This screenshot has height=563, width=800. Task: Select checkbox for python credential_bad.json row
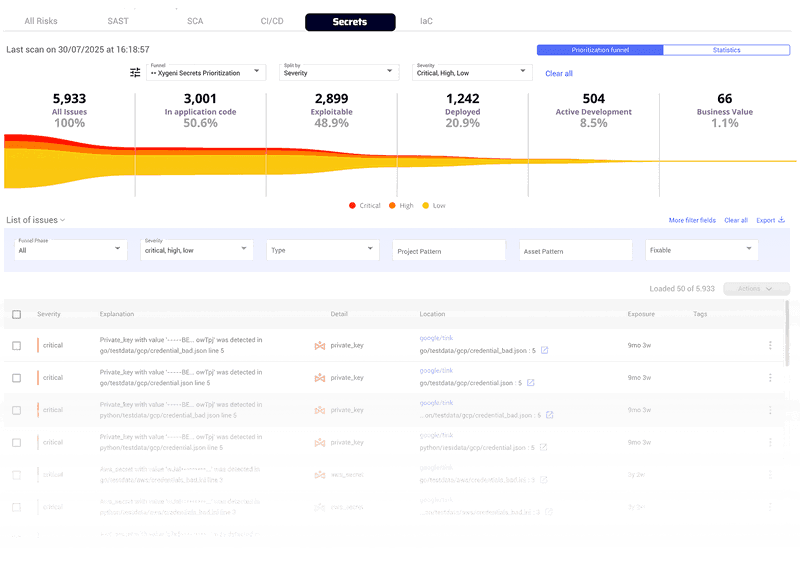coord(16,410)
